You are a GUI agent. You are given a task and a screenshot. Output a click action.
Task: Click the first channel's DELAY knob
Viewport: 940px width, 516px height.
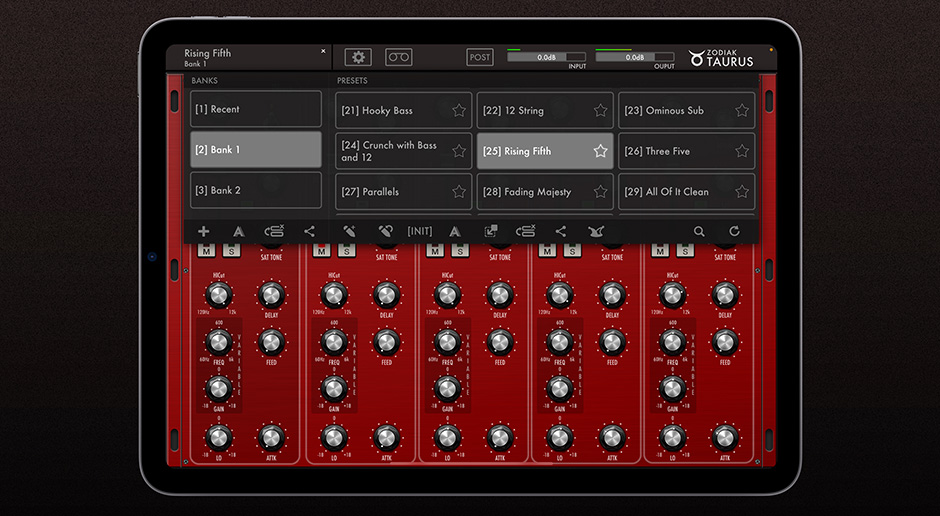coord(271,295)
